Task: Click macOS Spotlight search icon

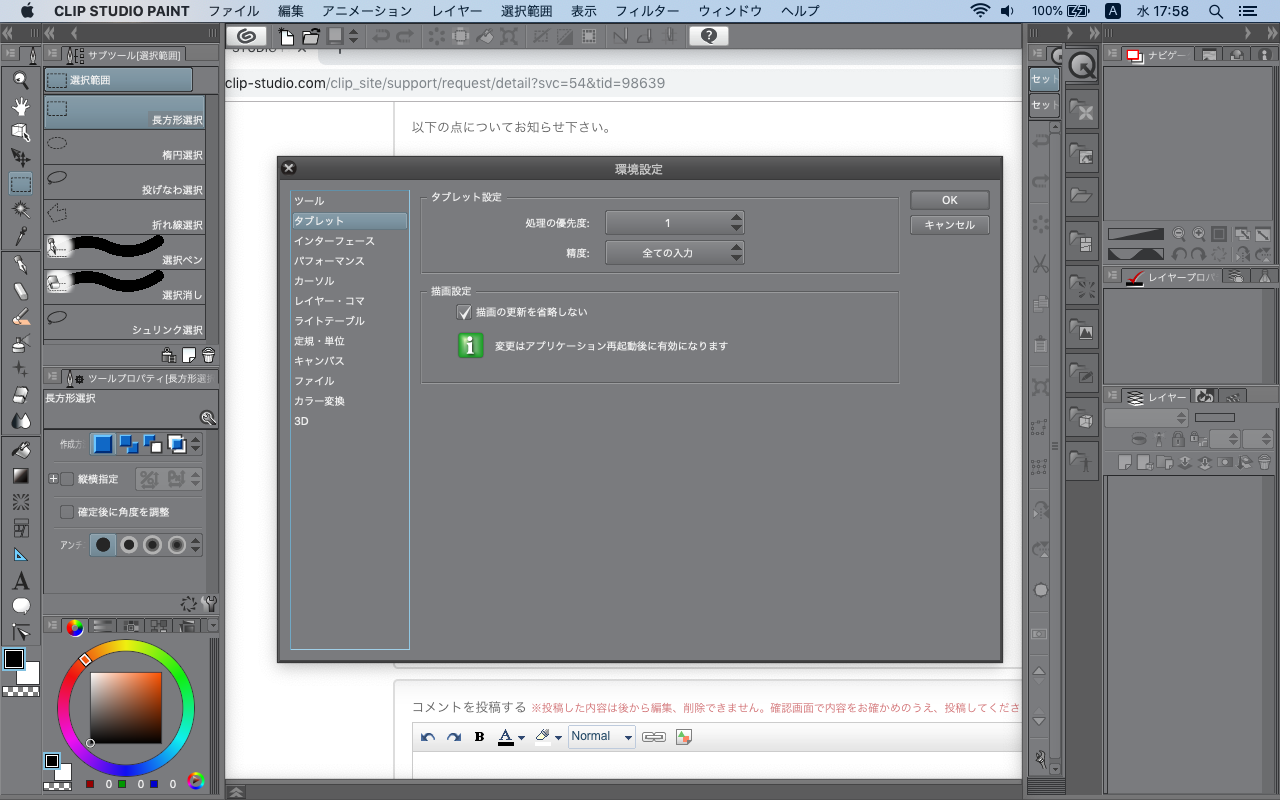Action: point(1215,11)
